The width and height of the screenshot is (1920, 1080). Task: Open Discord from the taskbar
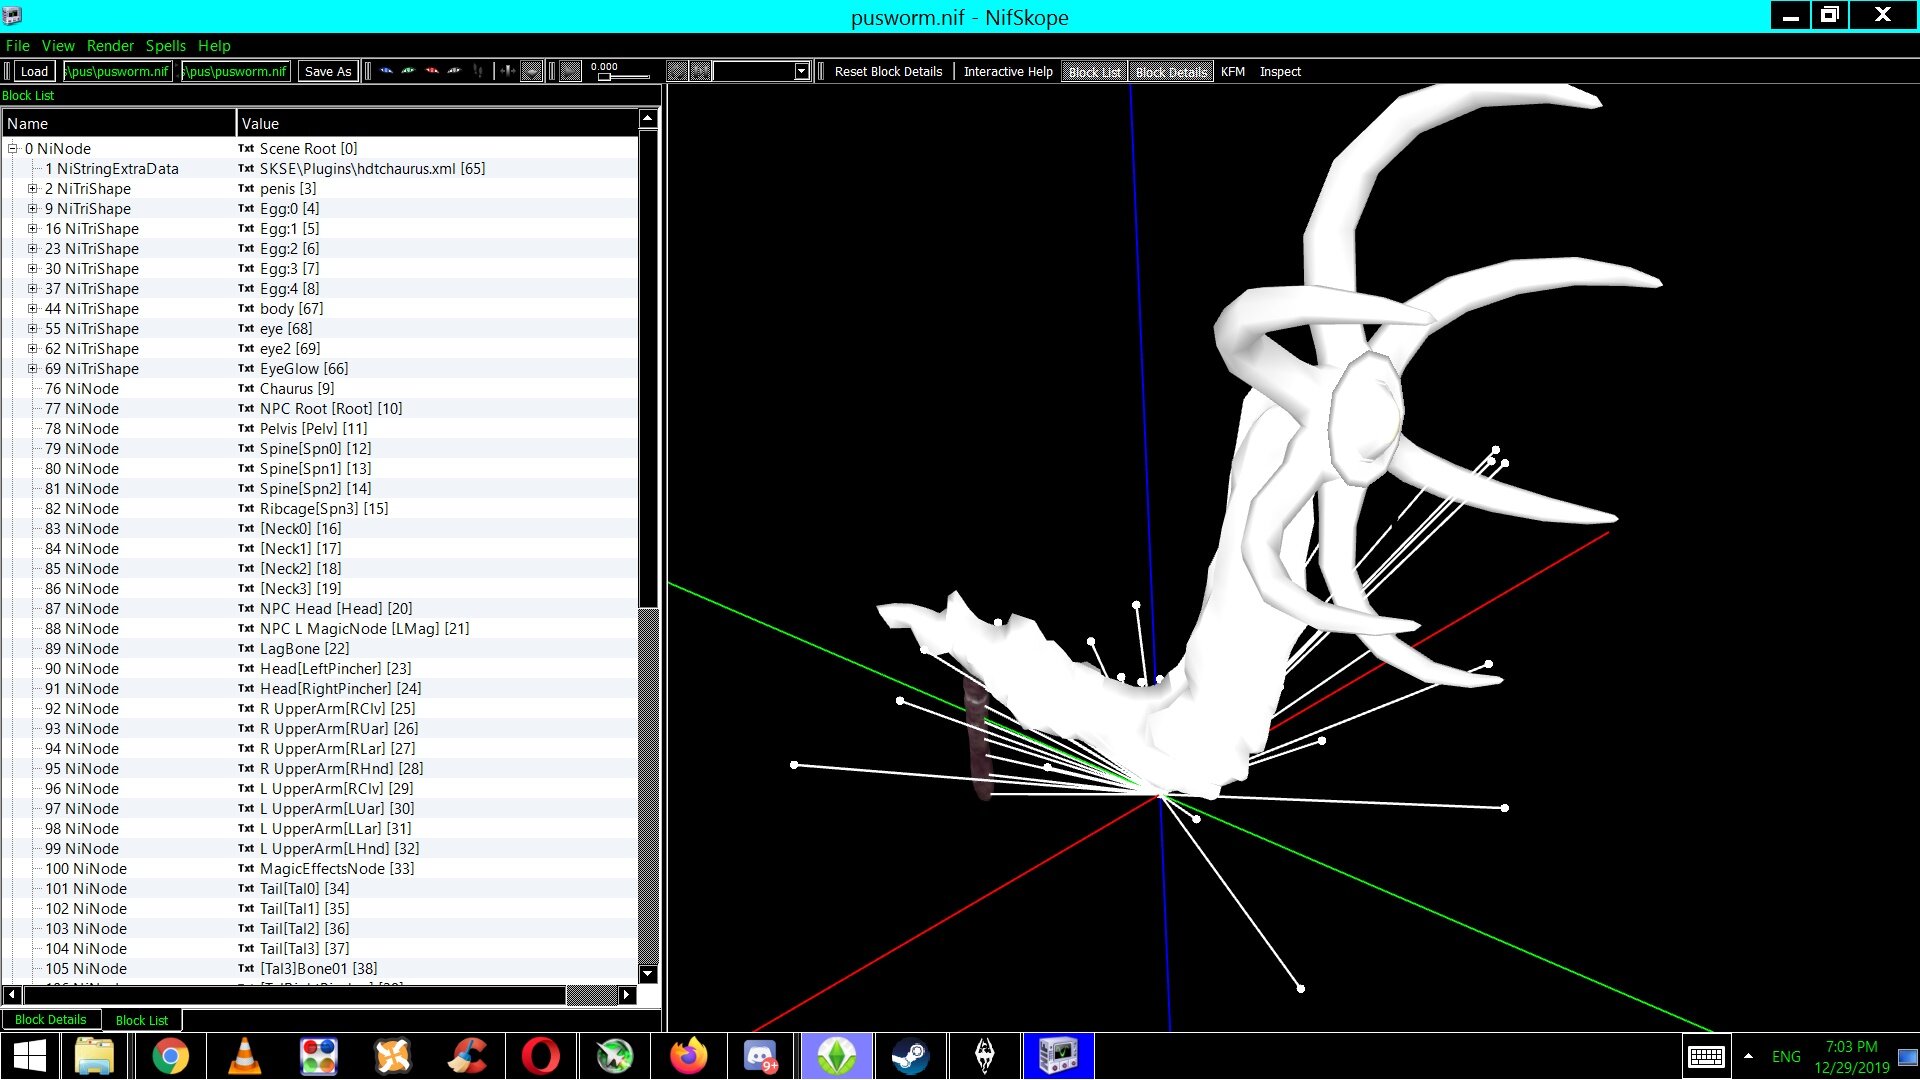pos(762,1056)
